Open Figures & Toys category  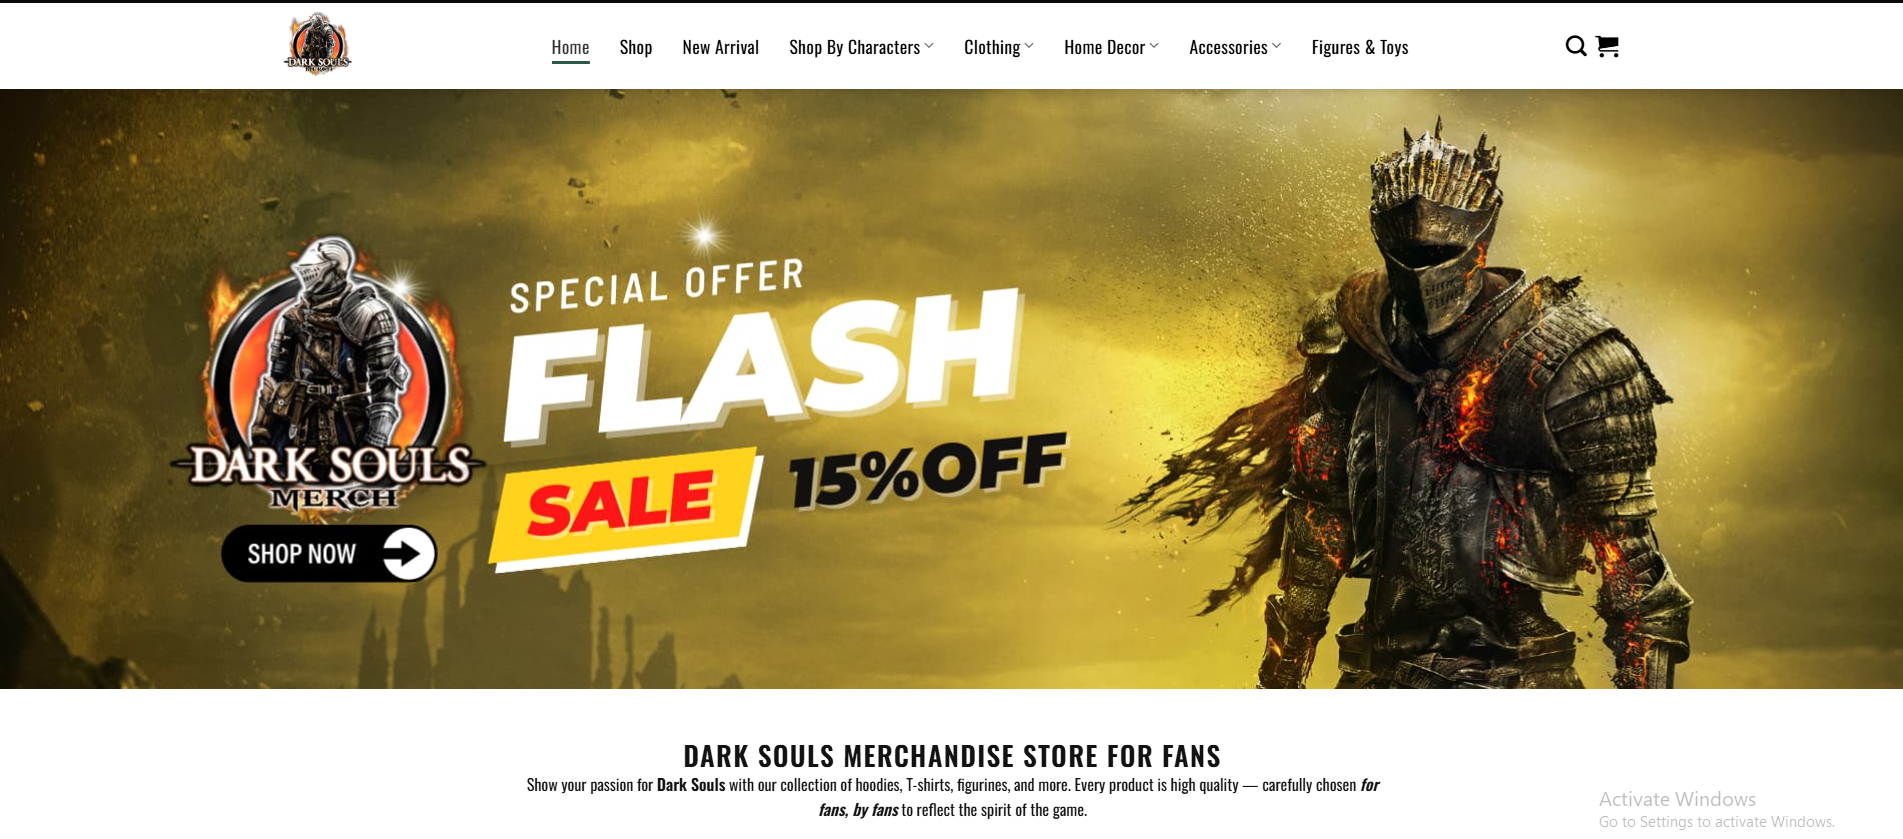click(x=1359, y=47)
